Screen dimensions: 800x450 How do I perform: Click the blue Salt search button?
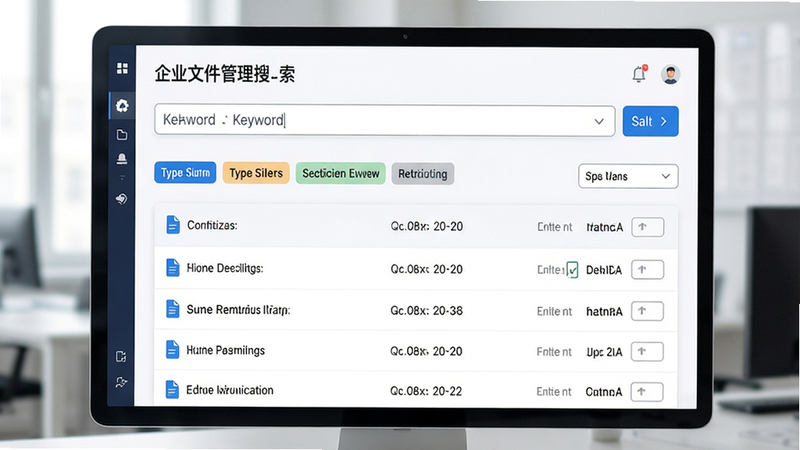(x=651, y=121)
